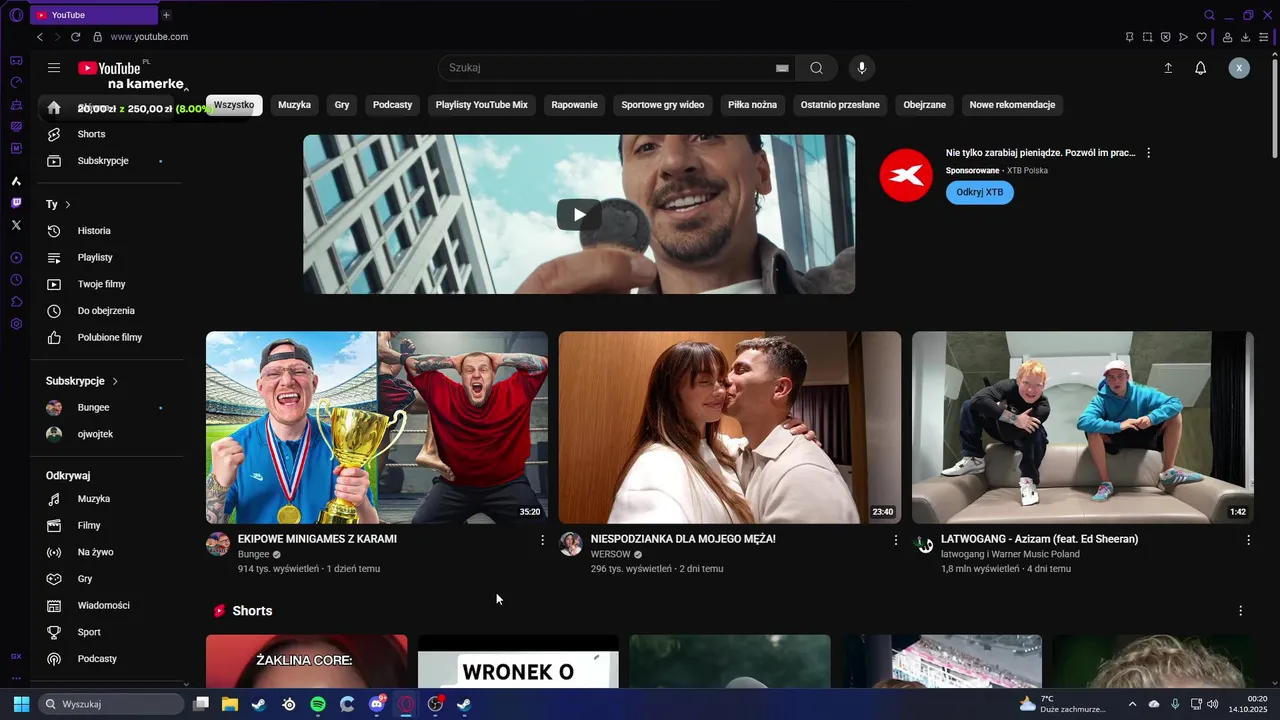The image size is (1280, 720).
Task: Open Spotify from the taskbar
Action: pyautogui.click(x=318, y=704)
